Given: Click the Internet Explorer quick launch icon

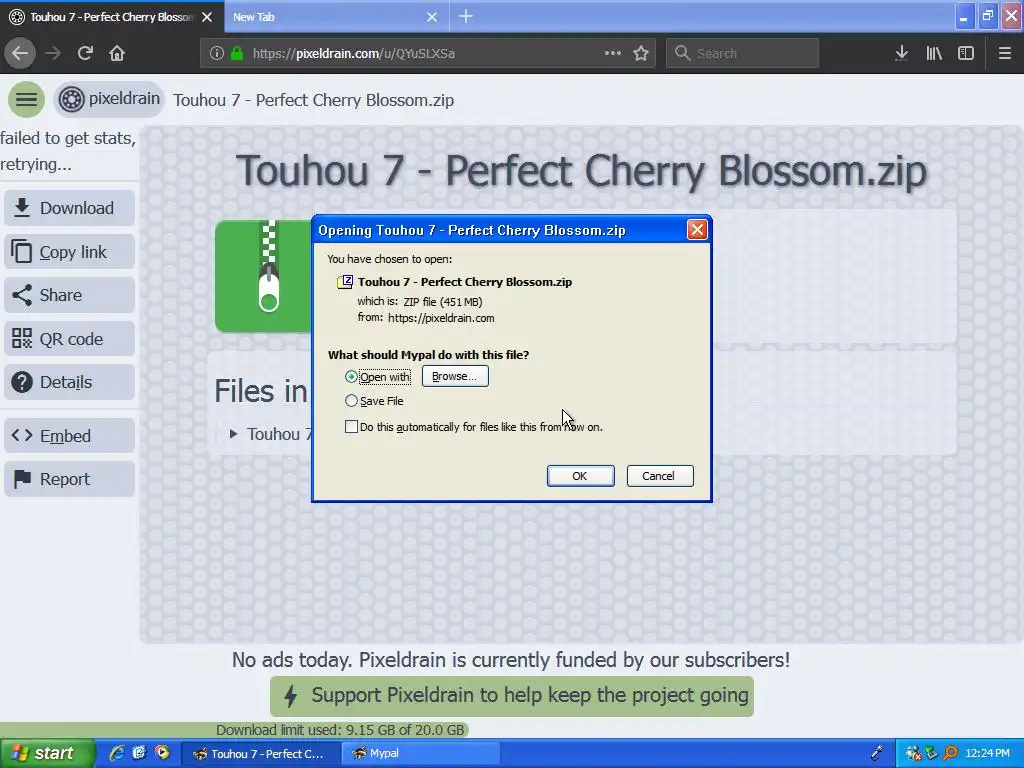Looking at the screenshot, I should click(x=117, y=753).
